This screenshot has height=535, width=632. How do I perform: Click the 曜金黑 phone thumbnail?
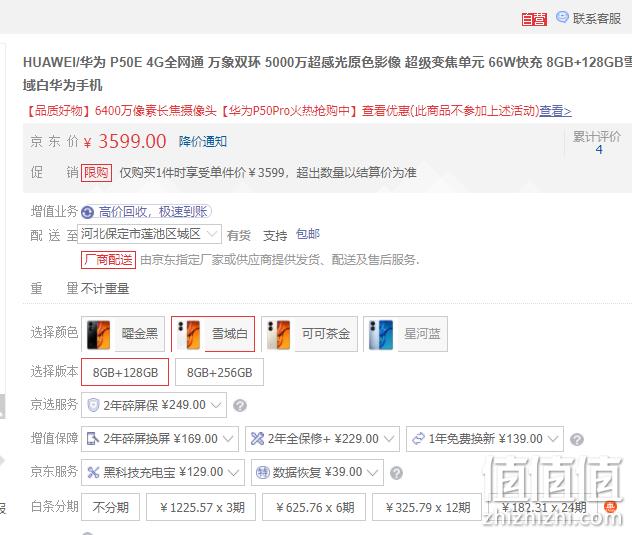(99, 334)
